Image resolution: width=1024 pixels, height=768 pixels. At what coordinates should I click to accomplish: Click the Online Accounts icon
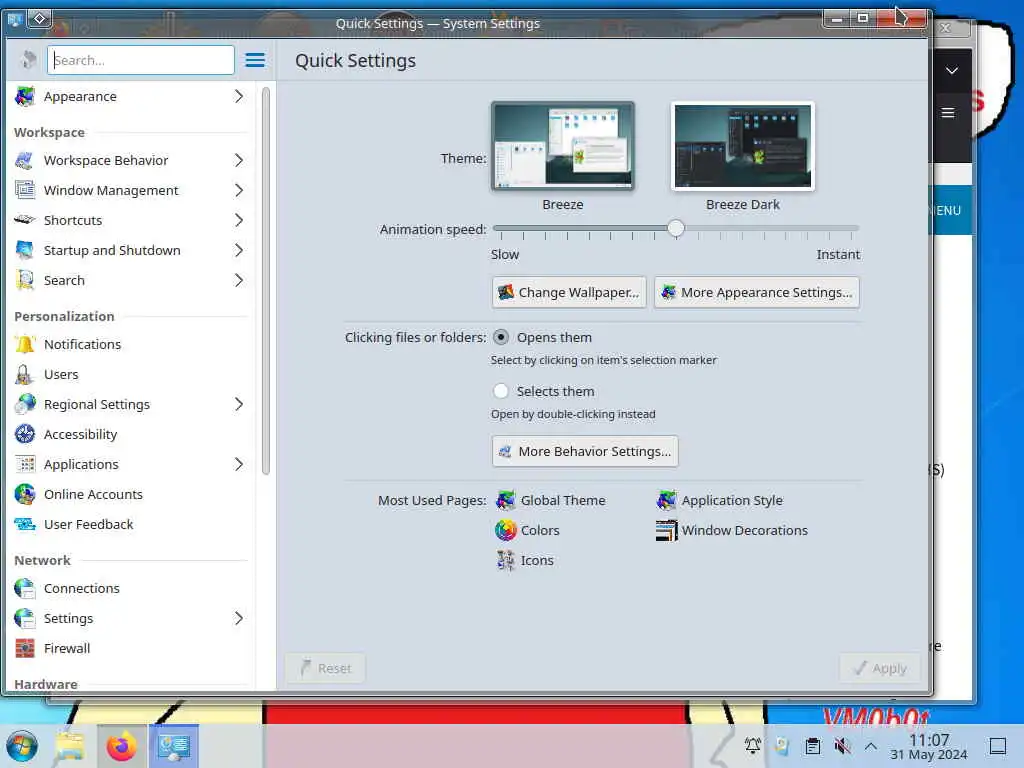click(x=25, y=494)
